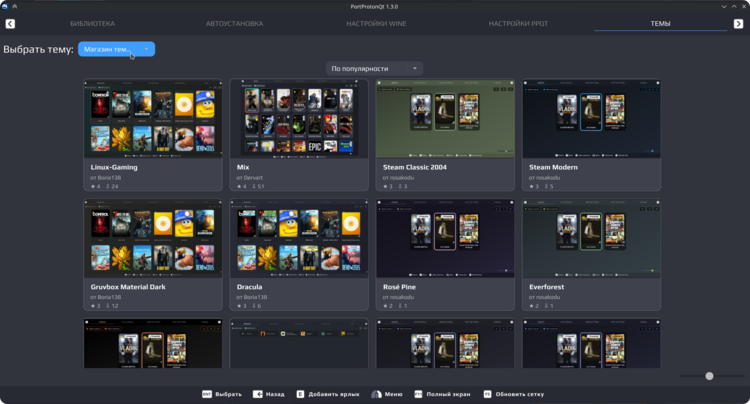
Task: Open the По популярности sort dropdown
Action: coord(375,68)
